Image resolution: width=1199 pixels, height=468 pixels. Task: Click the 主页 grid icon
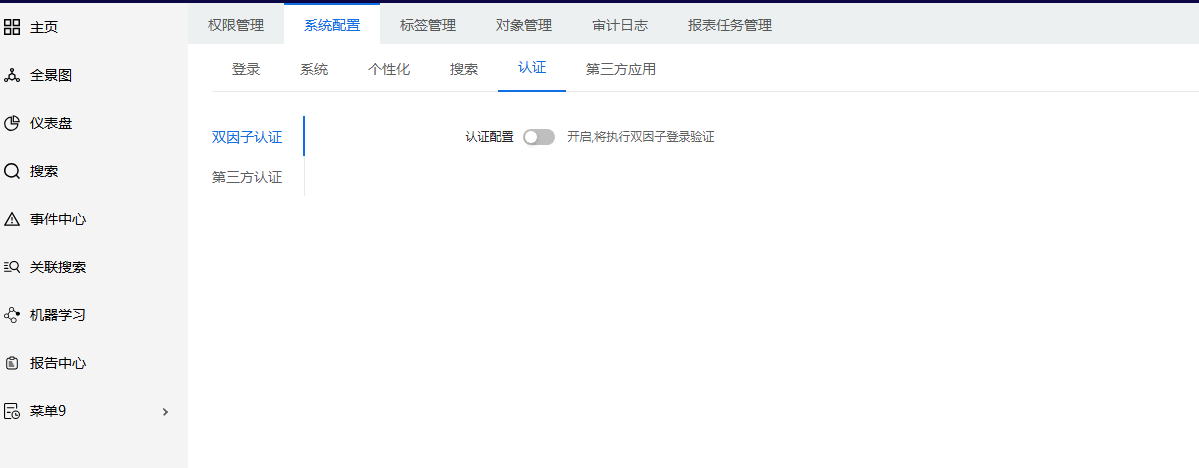pyautogui.click(x=11, y=28)
